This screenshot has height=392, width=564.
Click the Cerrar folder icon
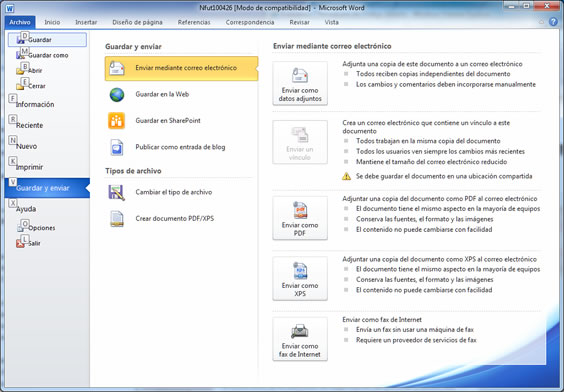21,86
